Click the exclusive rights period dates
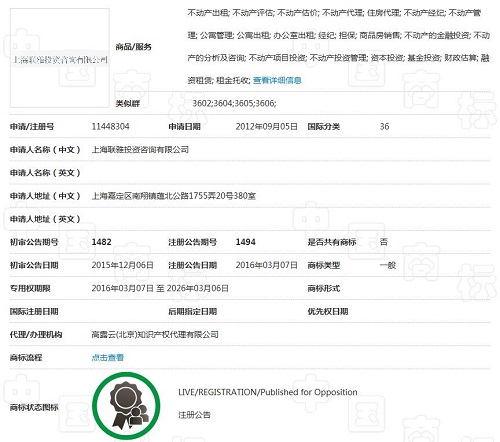Viewport: 500px width, 442px height. click(x=160, y=288)
